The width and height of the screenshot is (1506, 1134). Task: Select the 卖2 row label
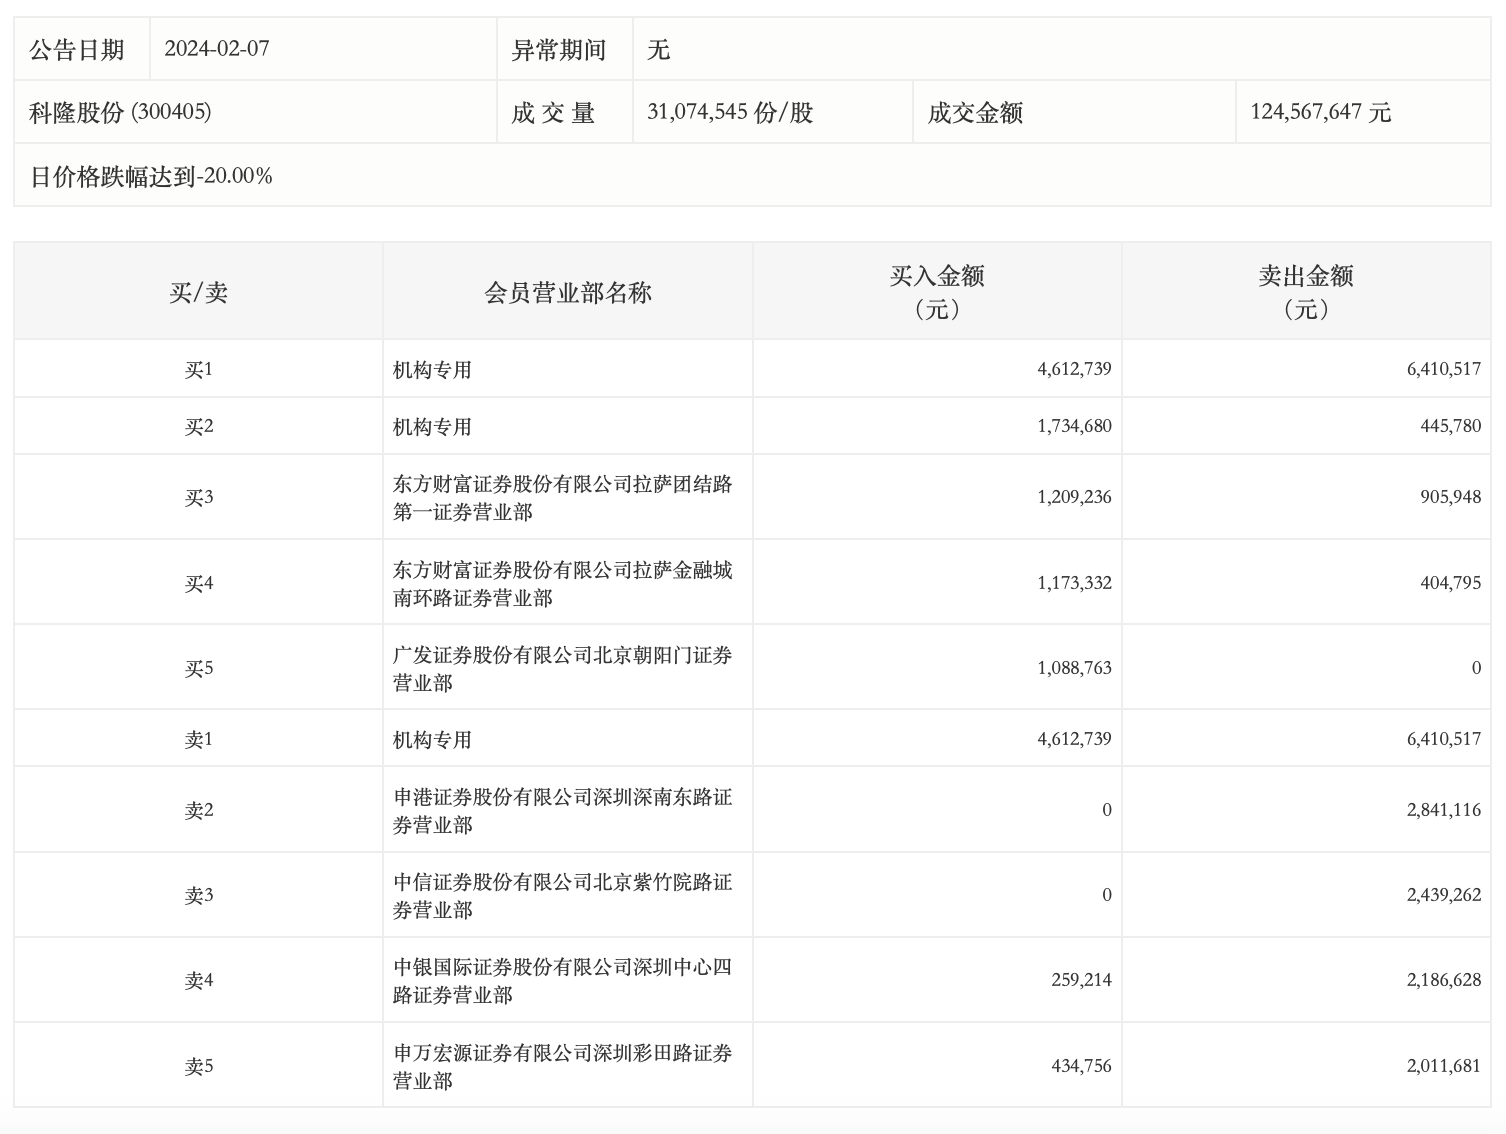[x=198, y=810]
